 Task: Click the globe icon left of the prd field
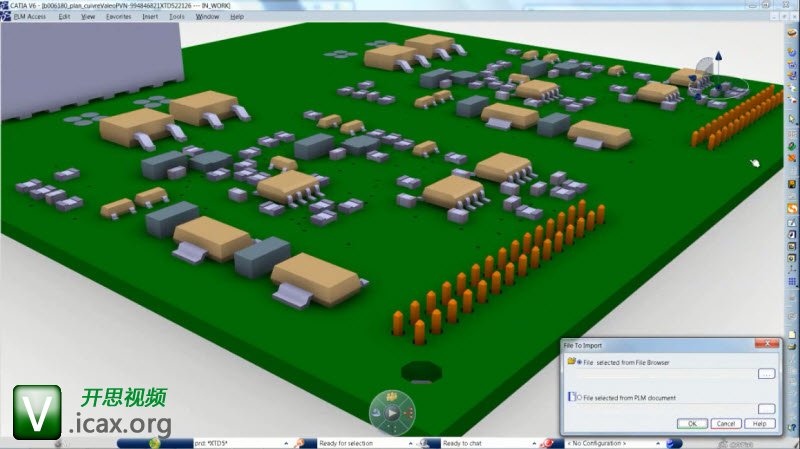(x=155, y=443)
